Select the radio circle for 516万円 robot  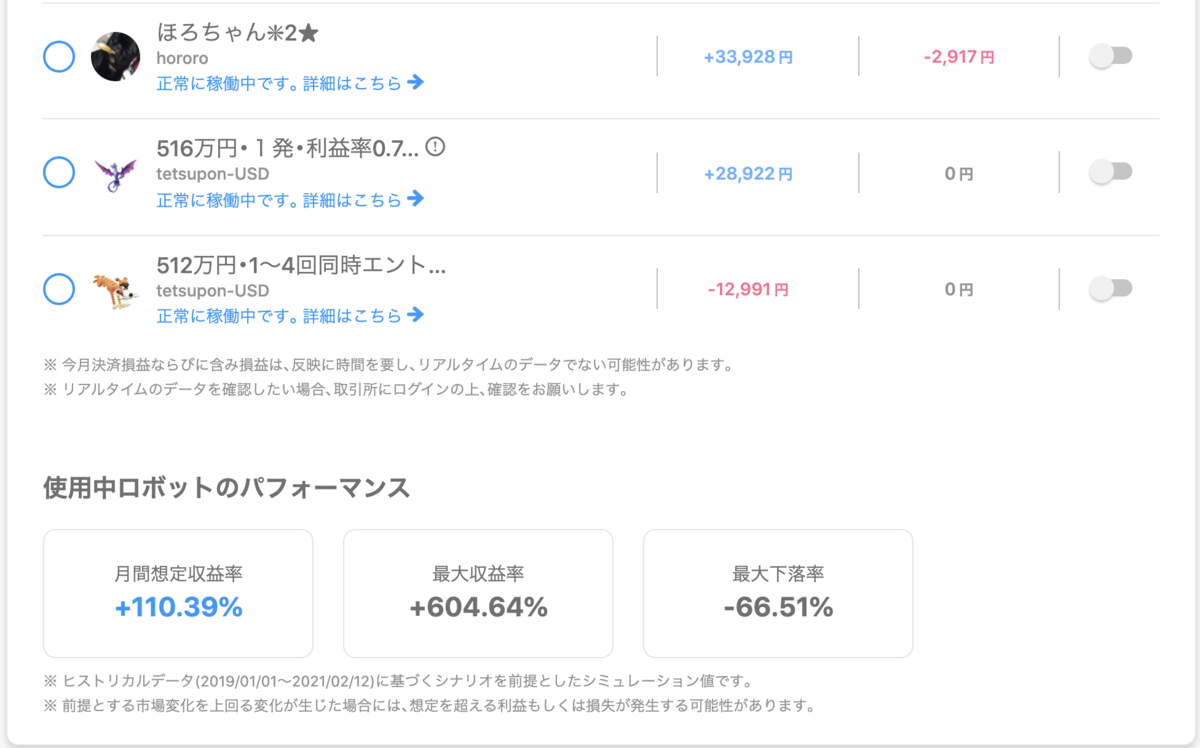click(x=59, y=173)
